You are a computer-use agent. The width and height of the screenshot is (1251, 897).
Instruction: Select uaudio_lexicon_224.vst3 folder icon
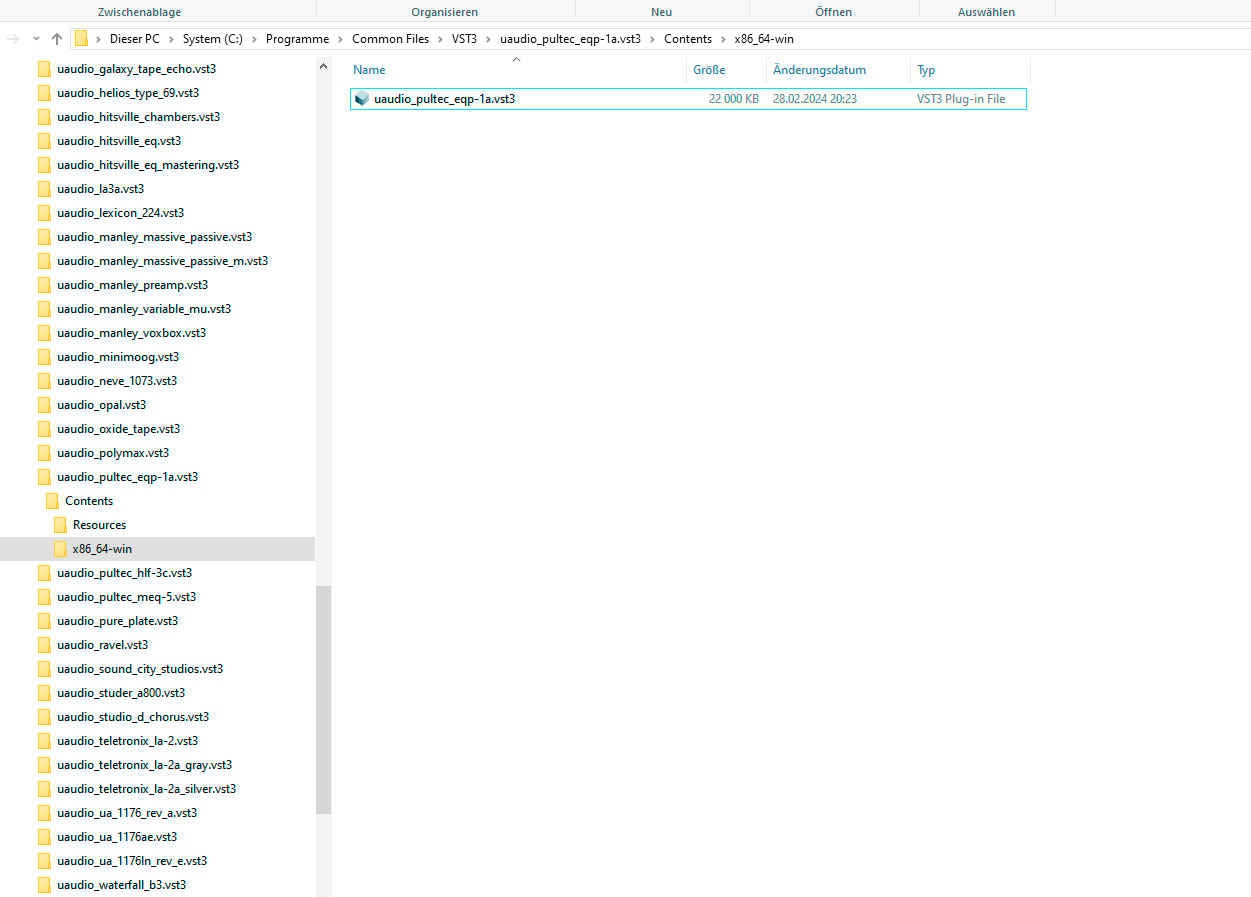click(44, 213)
